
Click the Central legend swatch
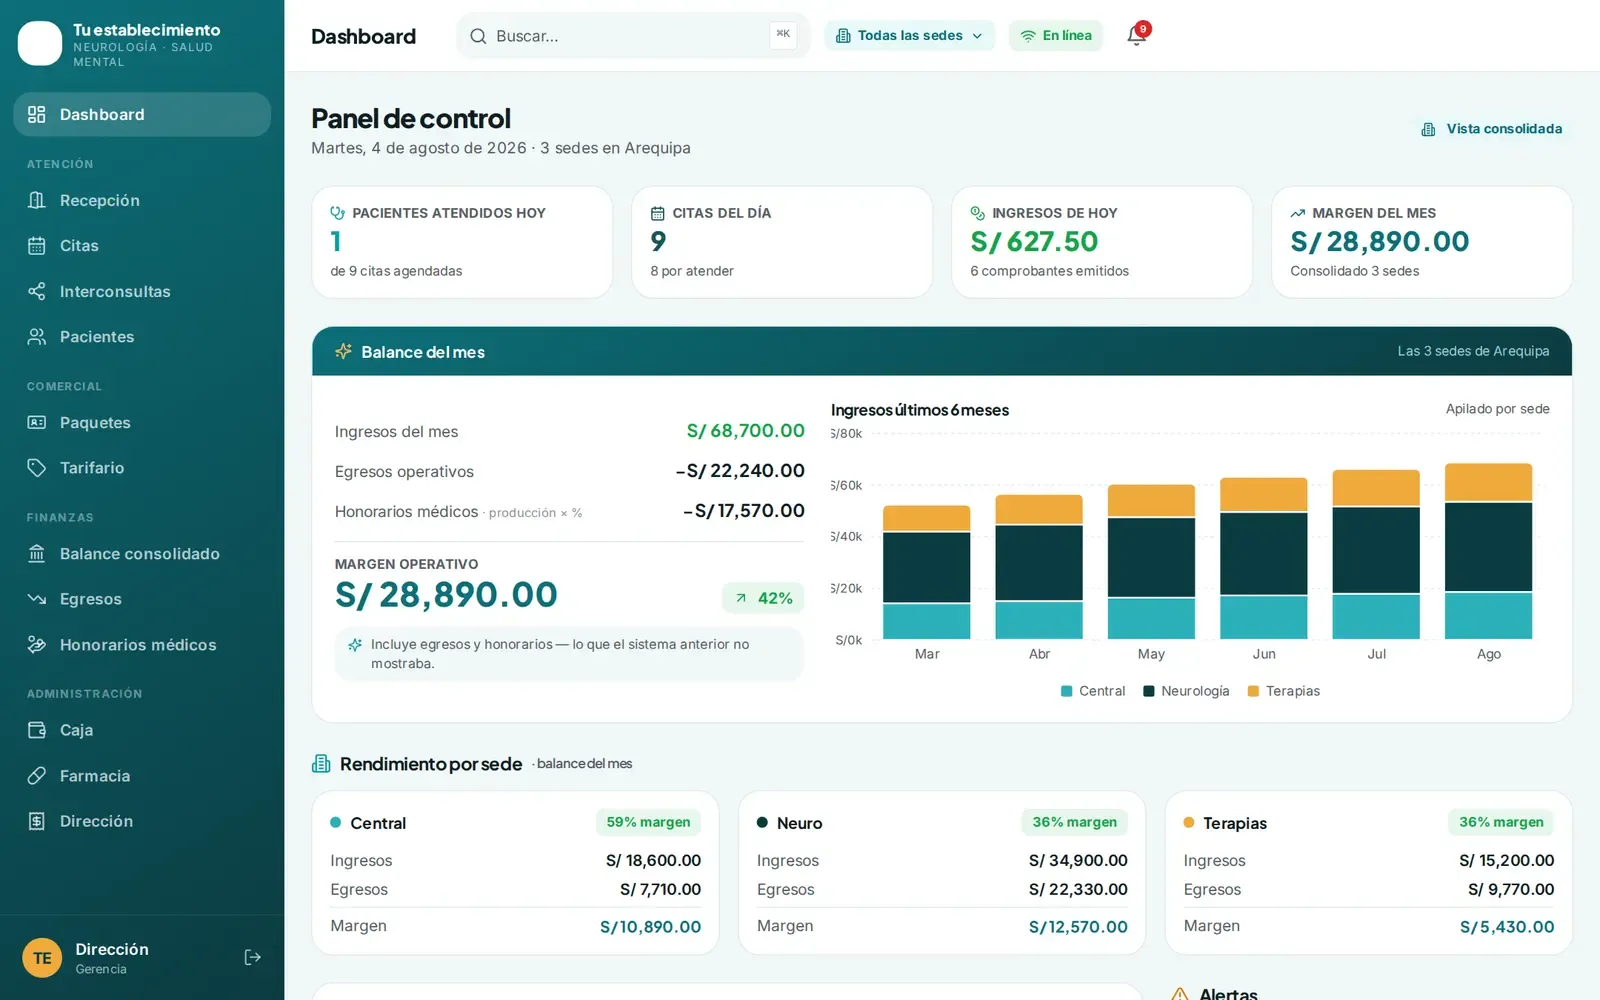1067,691
